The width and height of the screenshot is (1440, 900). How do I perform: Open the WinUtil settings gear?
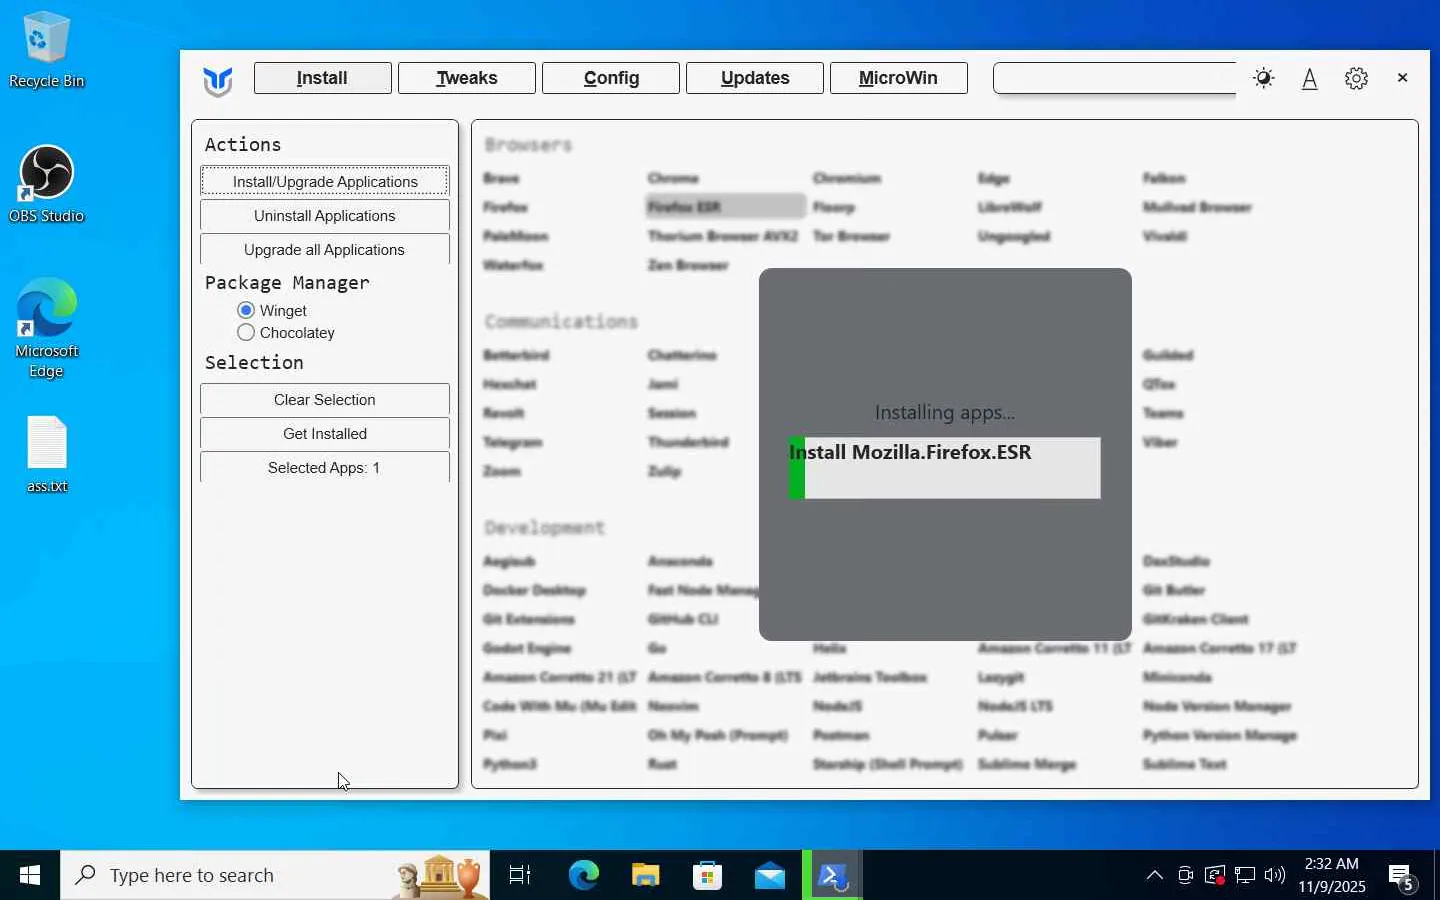click(1356, 78)
